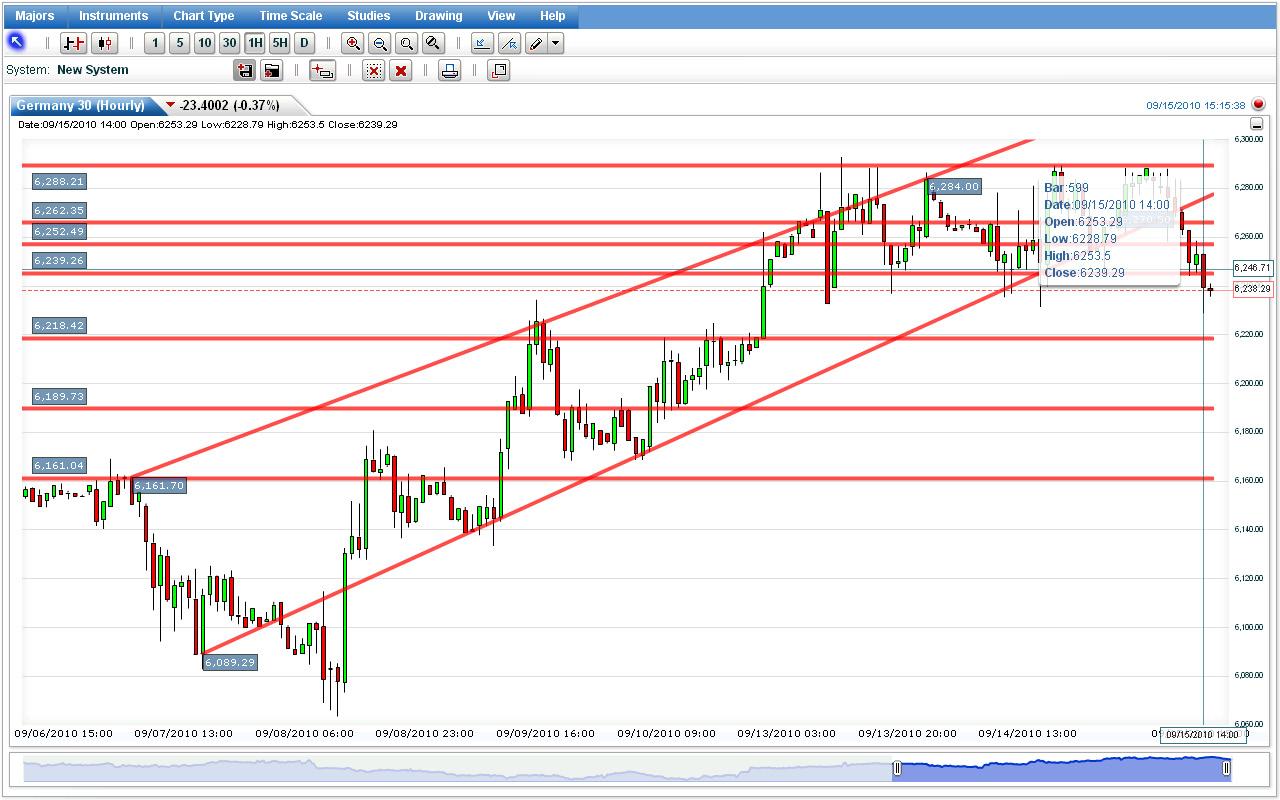The width and height of the screenshot is (1280, 800).
Task: Click the plain magnifier zoom icon
Action: tap(406, 43)
